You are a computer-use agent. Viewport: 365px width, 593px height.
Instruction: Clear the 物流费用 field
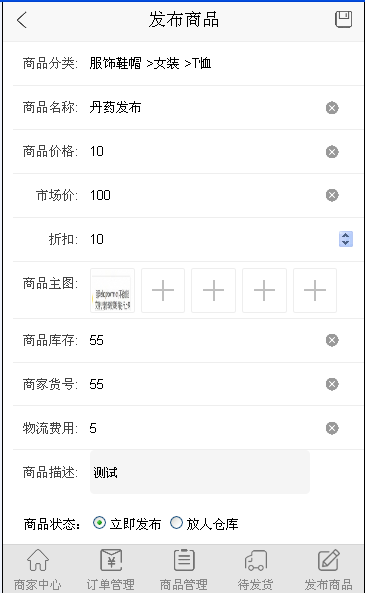[x=332, y=428]
